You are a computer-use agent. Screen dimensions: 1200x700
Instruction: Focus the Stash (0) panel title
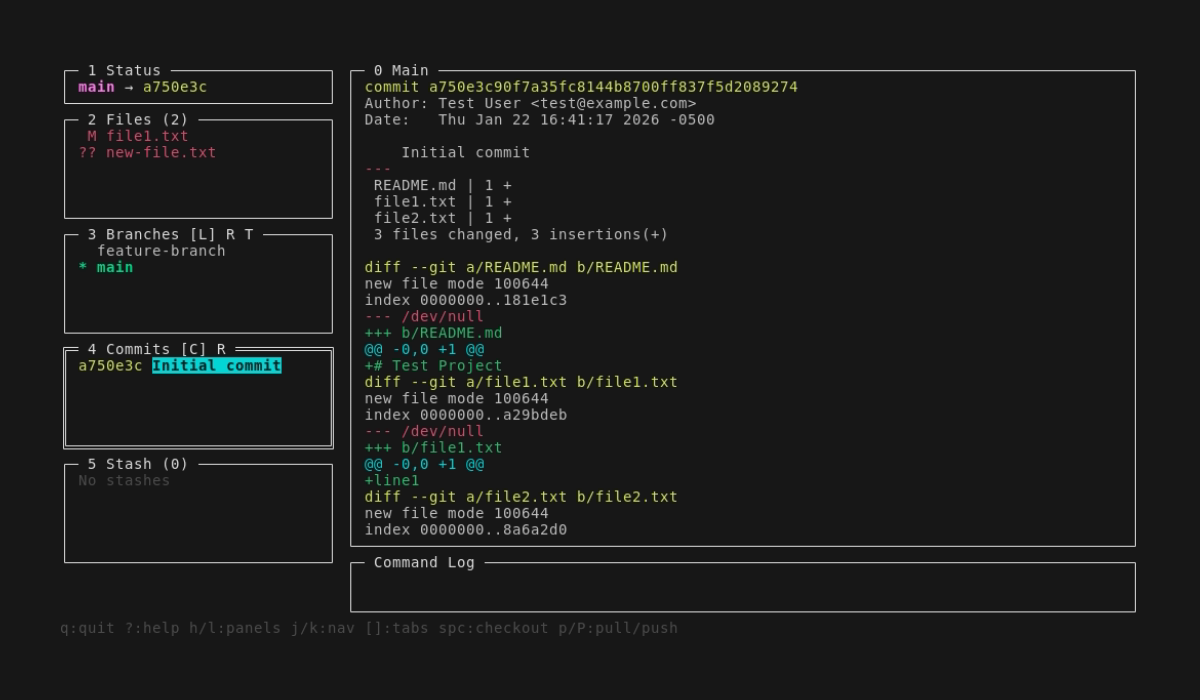click(137, 464)
